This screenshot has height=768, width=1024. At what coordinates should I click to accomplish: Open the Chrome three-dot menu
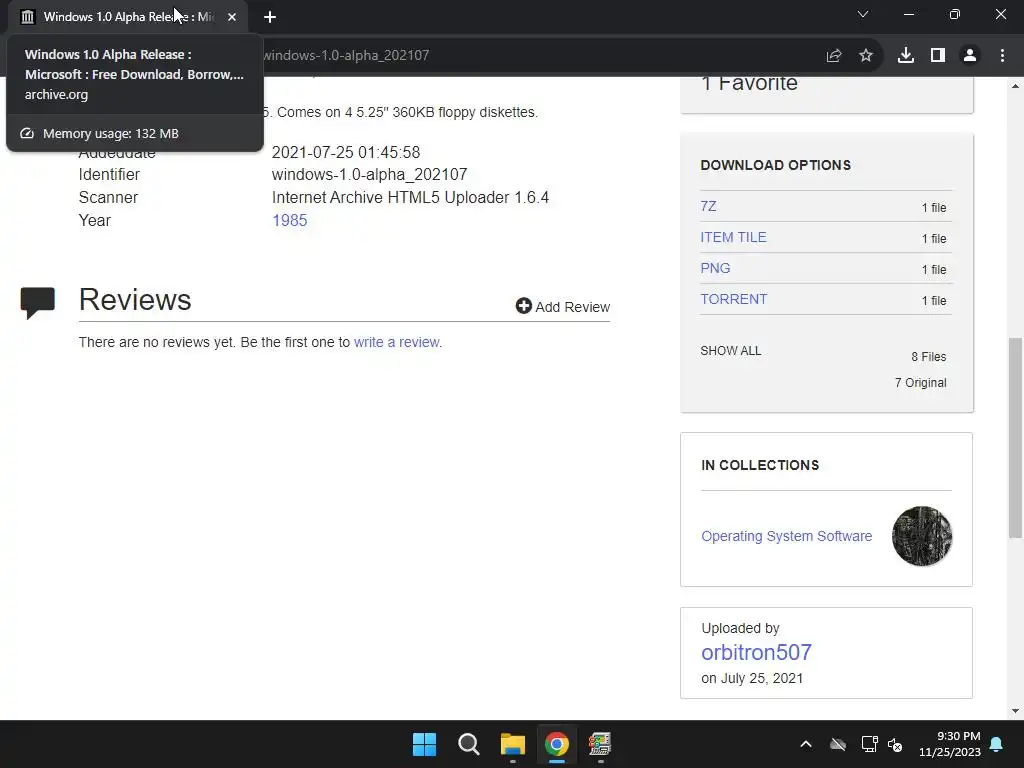pos(1002,56)
